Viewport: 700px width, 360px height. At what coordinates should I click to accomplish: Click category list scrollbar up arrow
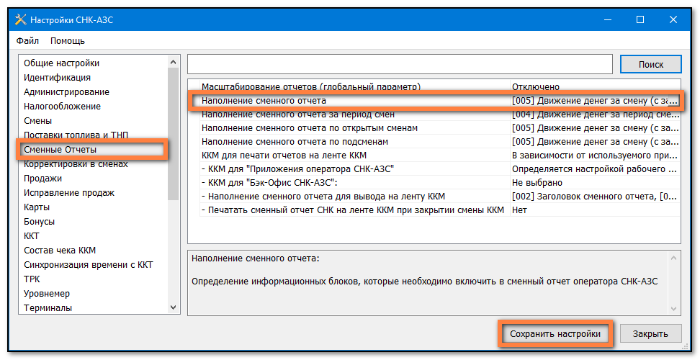[x=174, y=63]
